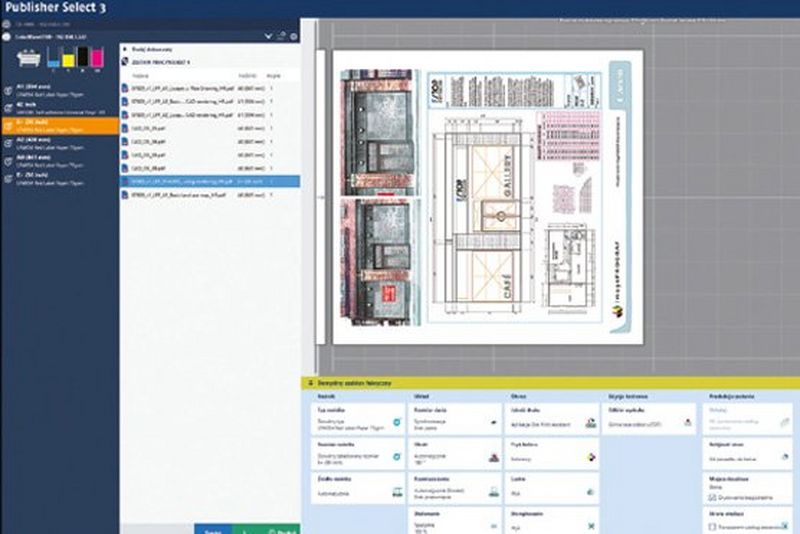Click the Dodaj dokumenty add documents link

click(152, 49)
